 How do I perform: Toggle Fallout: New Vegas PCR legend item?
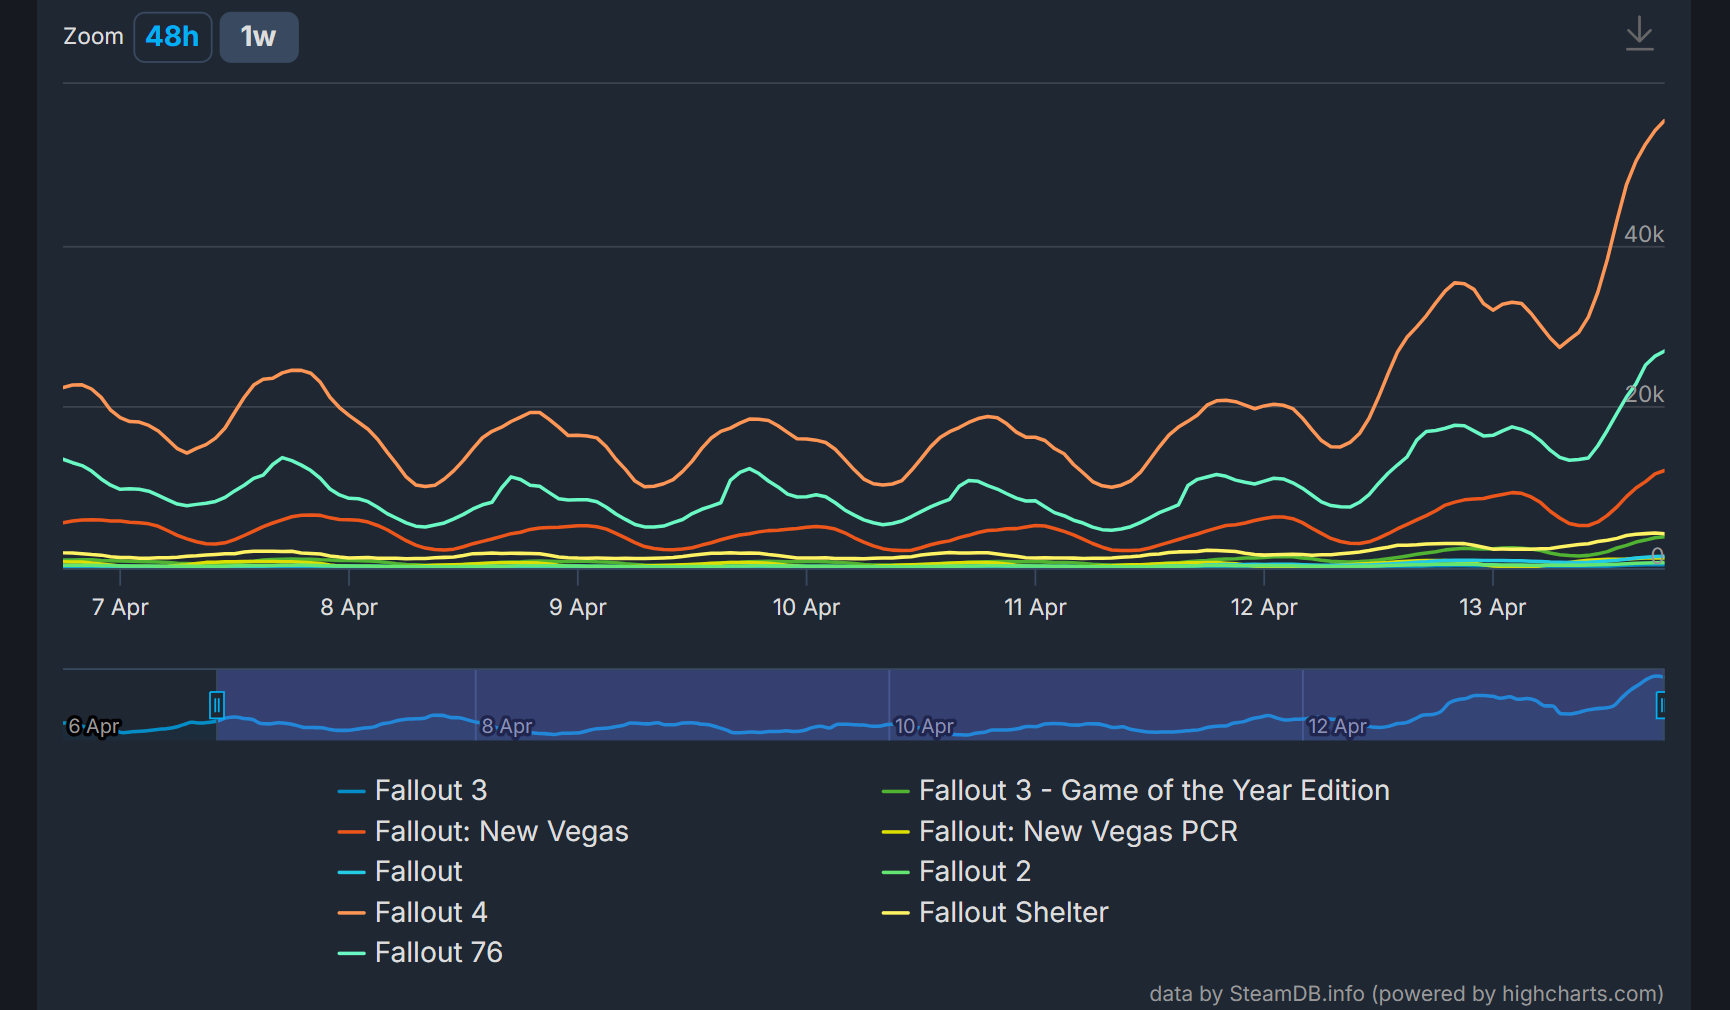coord(1059,831)
